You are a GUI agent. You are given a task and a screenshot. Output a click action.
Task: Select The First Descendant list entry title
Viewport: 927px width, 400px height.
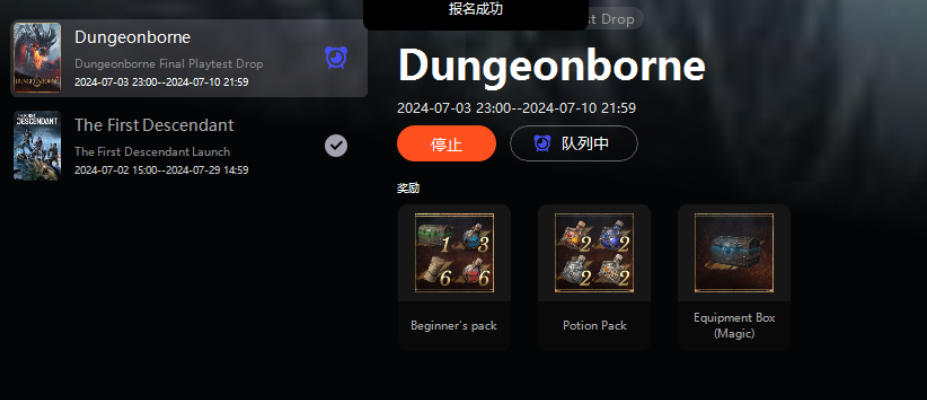pyautogui.click(x=154, y=125)
